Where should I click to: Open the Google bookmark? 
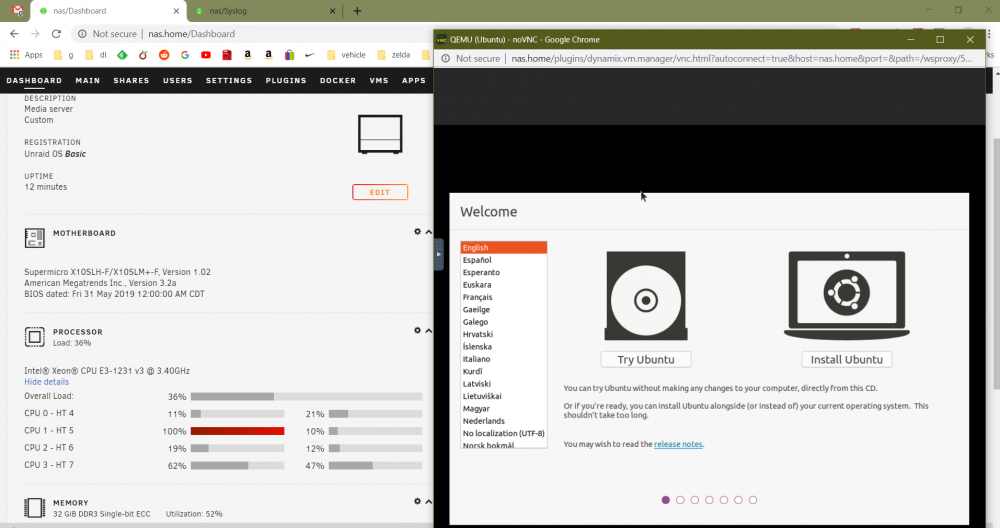pos(185,55)
